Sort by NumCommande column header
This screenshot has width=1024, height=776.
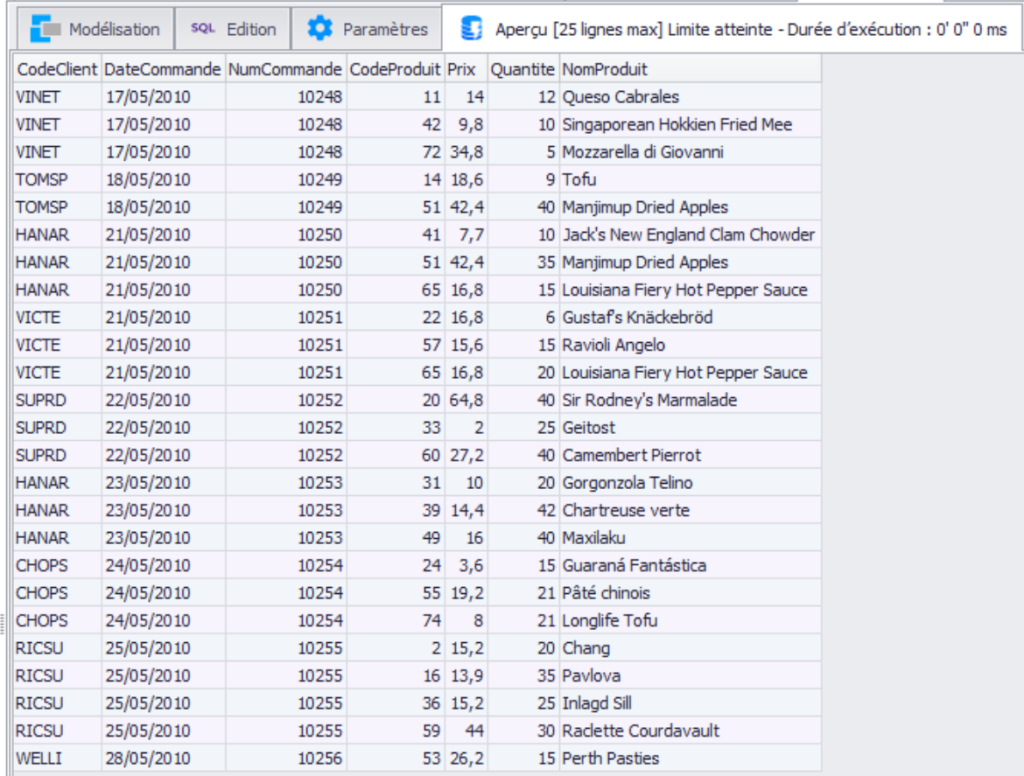point(285,69)
